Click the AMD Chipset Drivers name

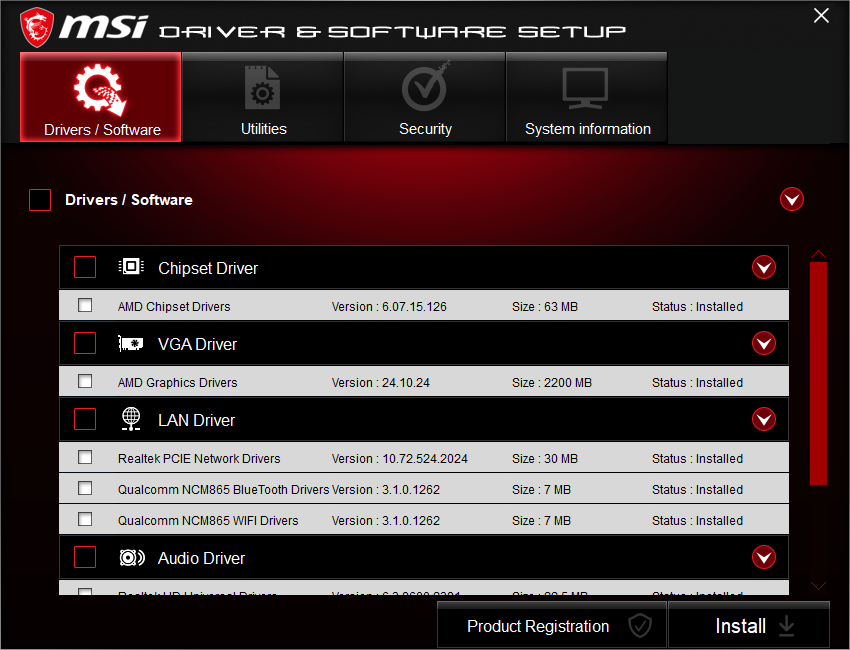[x=174, y=307]
